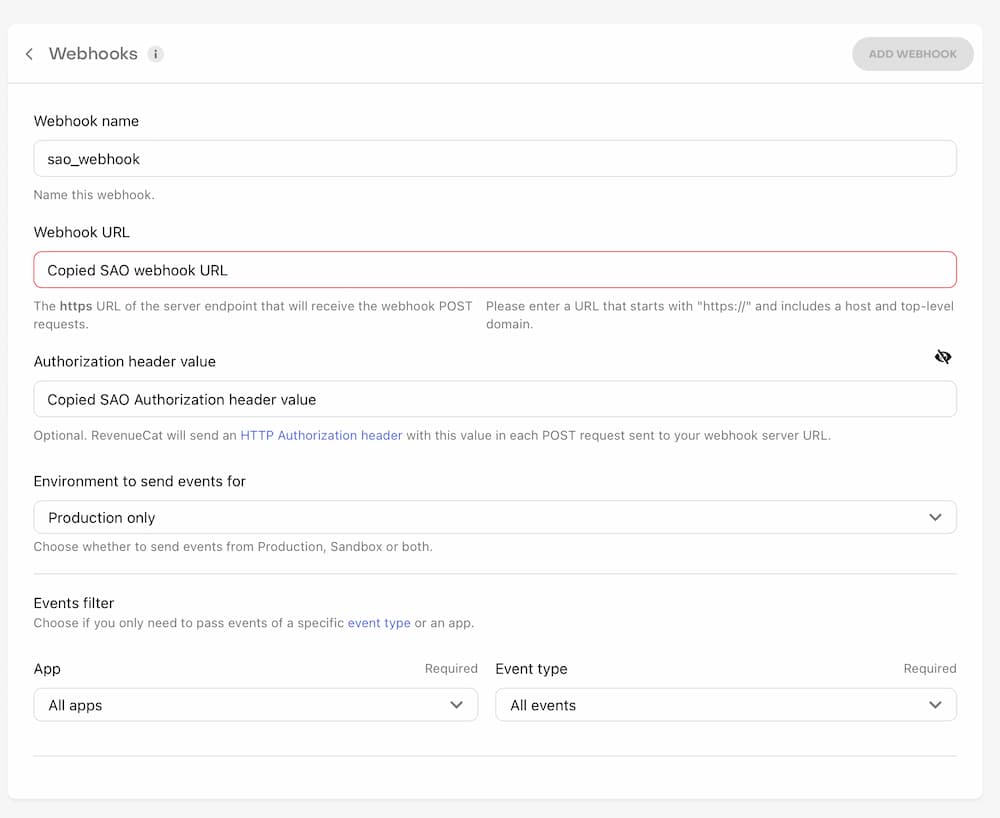Click the info icon beside Webhooks title

tap(155, 54)
